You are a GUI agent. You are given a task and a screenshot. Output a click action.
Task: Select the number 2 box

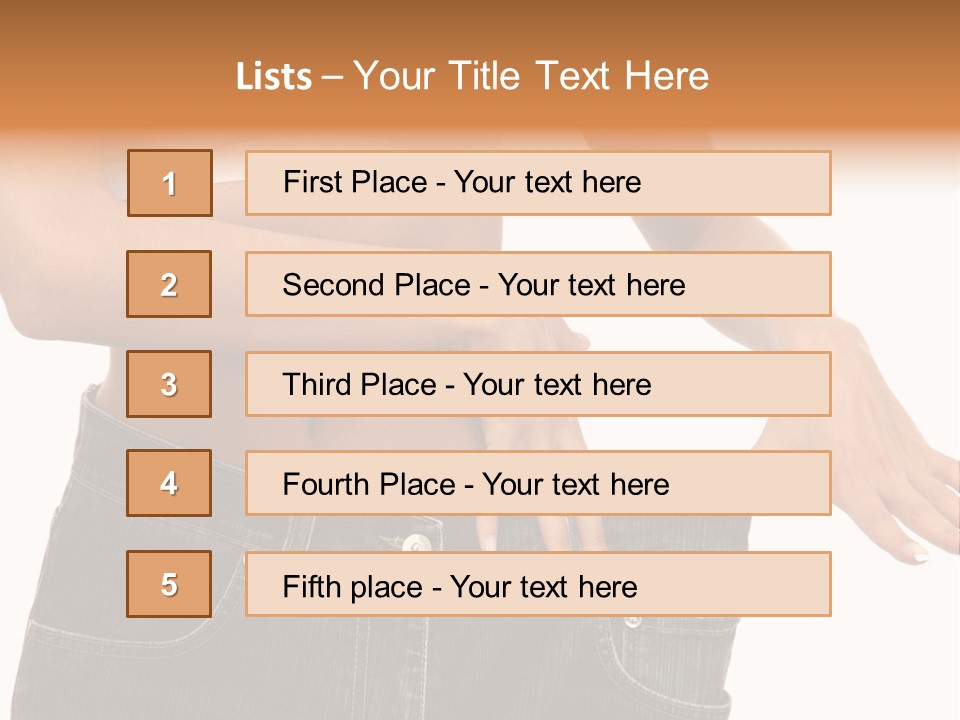pos(170,284)
